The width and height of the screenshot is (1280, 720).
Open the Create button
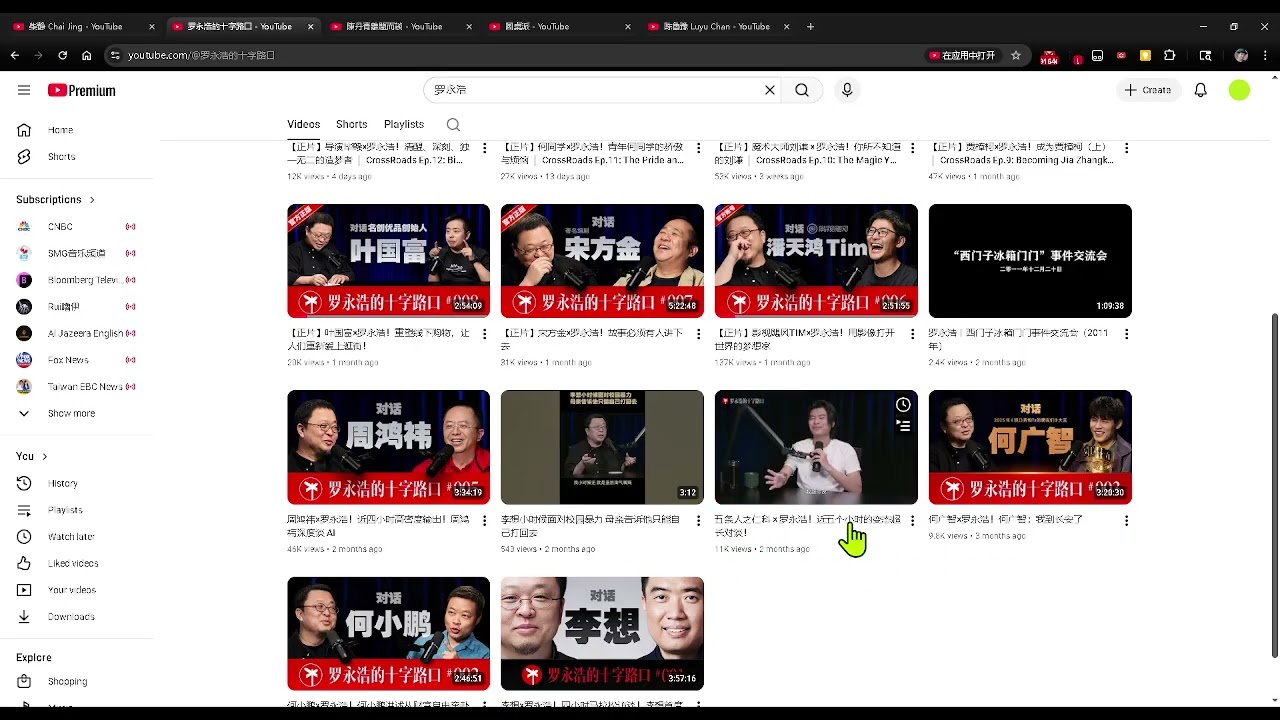[1148, 90]
